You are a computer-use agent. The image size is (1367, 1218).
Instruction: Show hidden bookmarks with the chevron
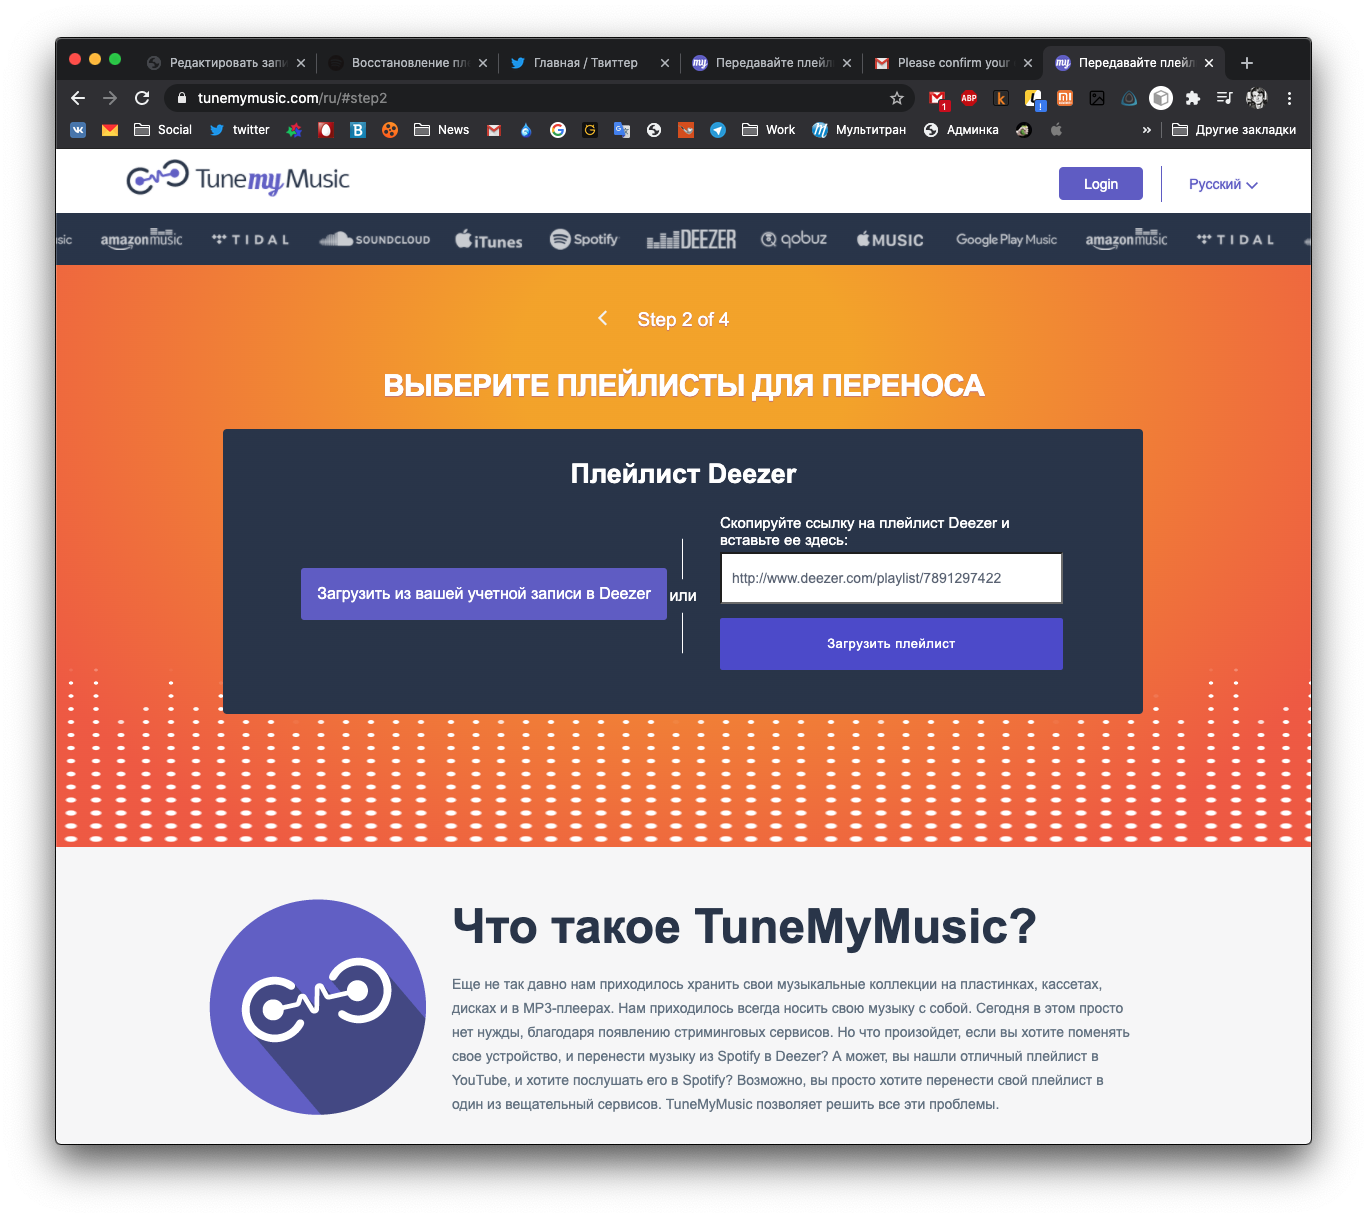[x=1146, y=130]
